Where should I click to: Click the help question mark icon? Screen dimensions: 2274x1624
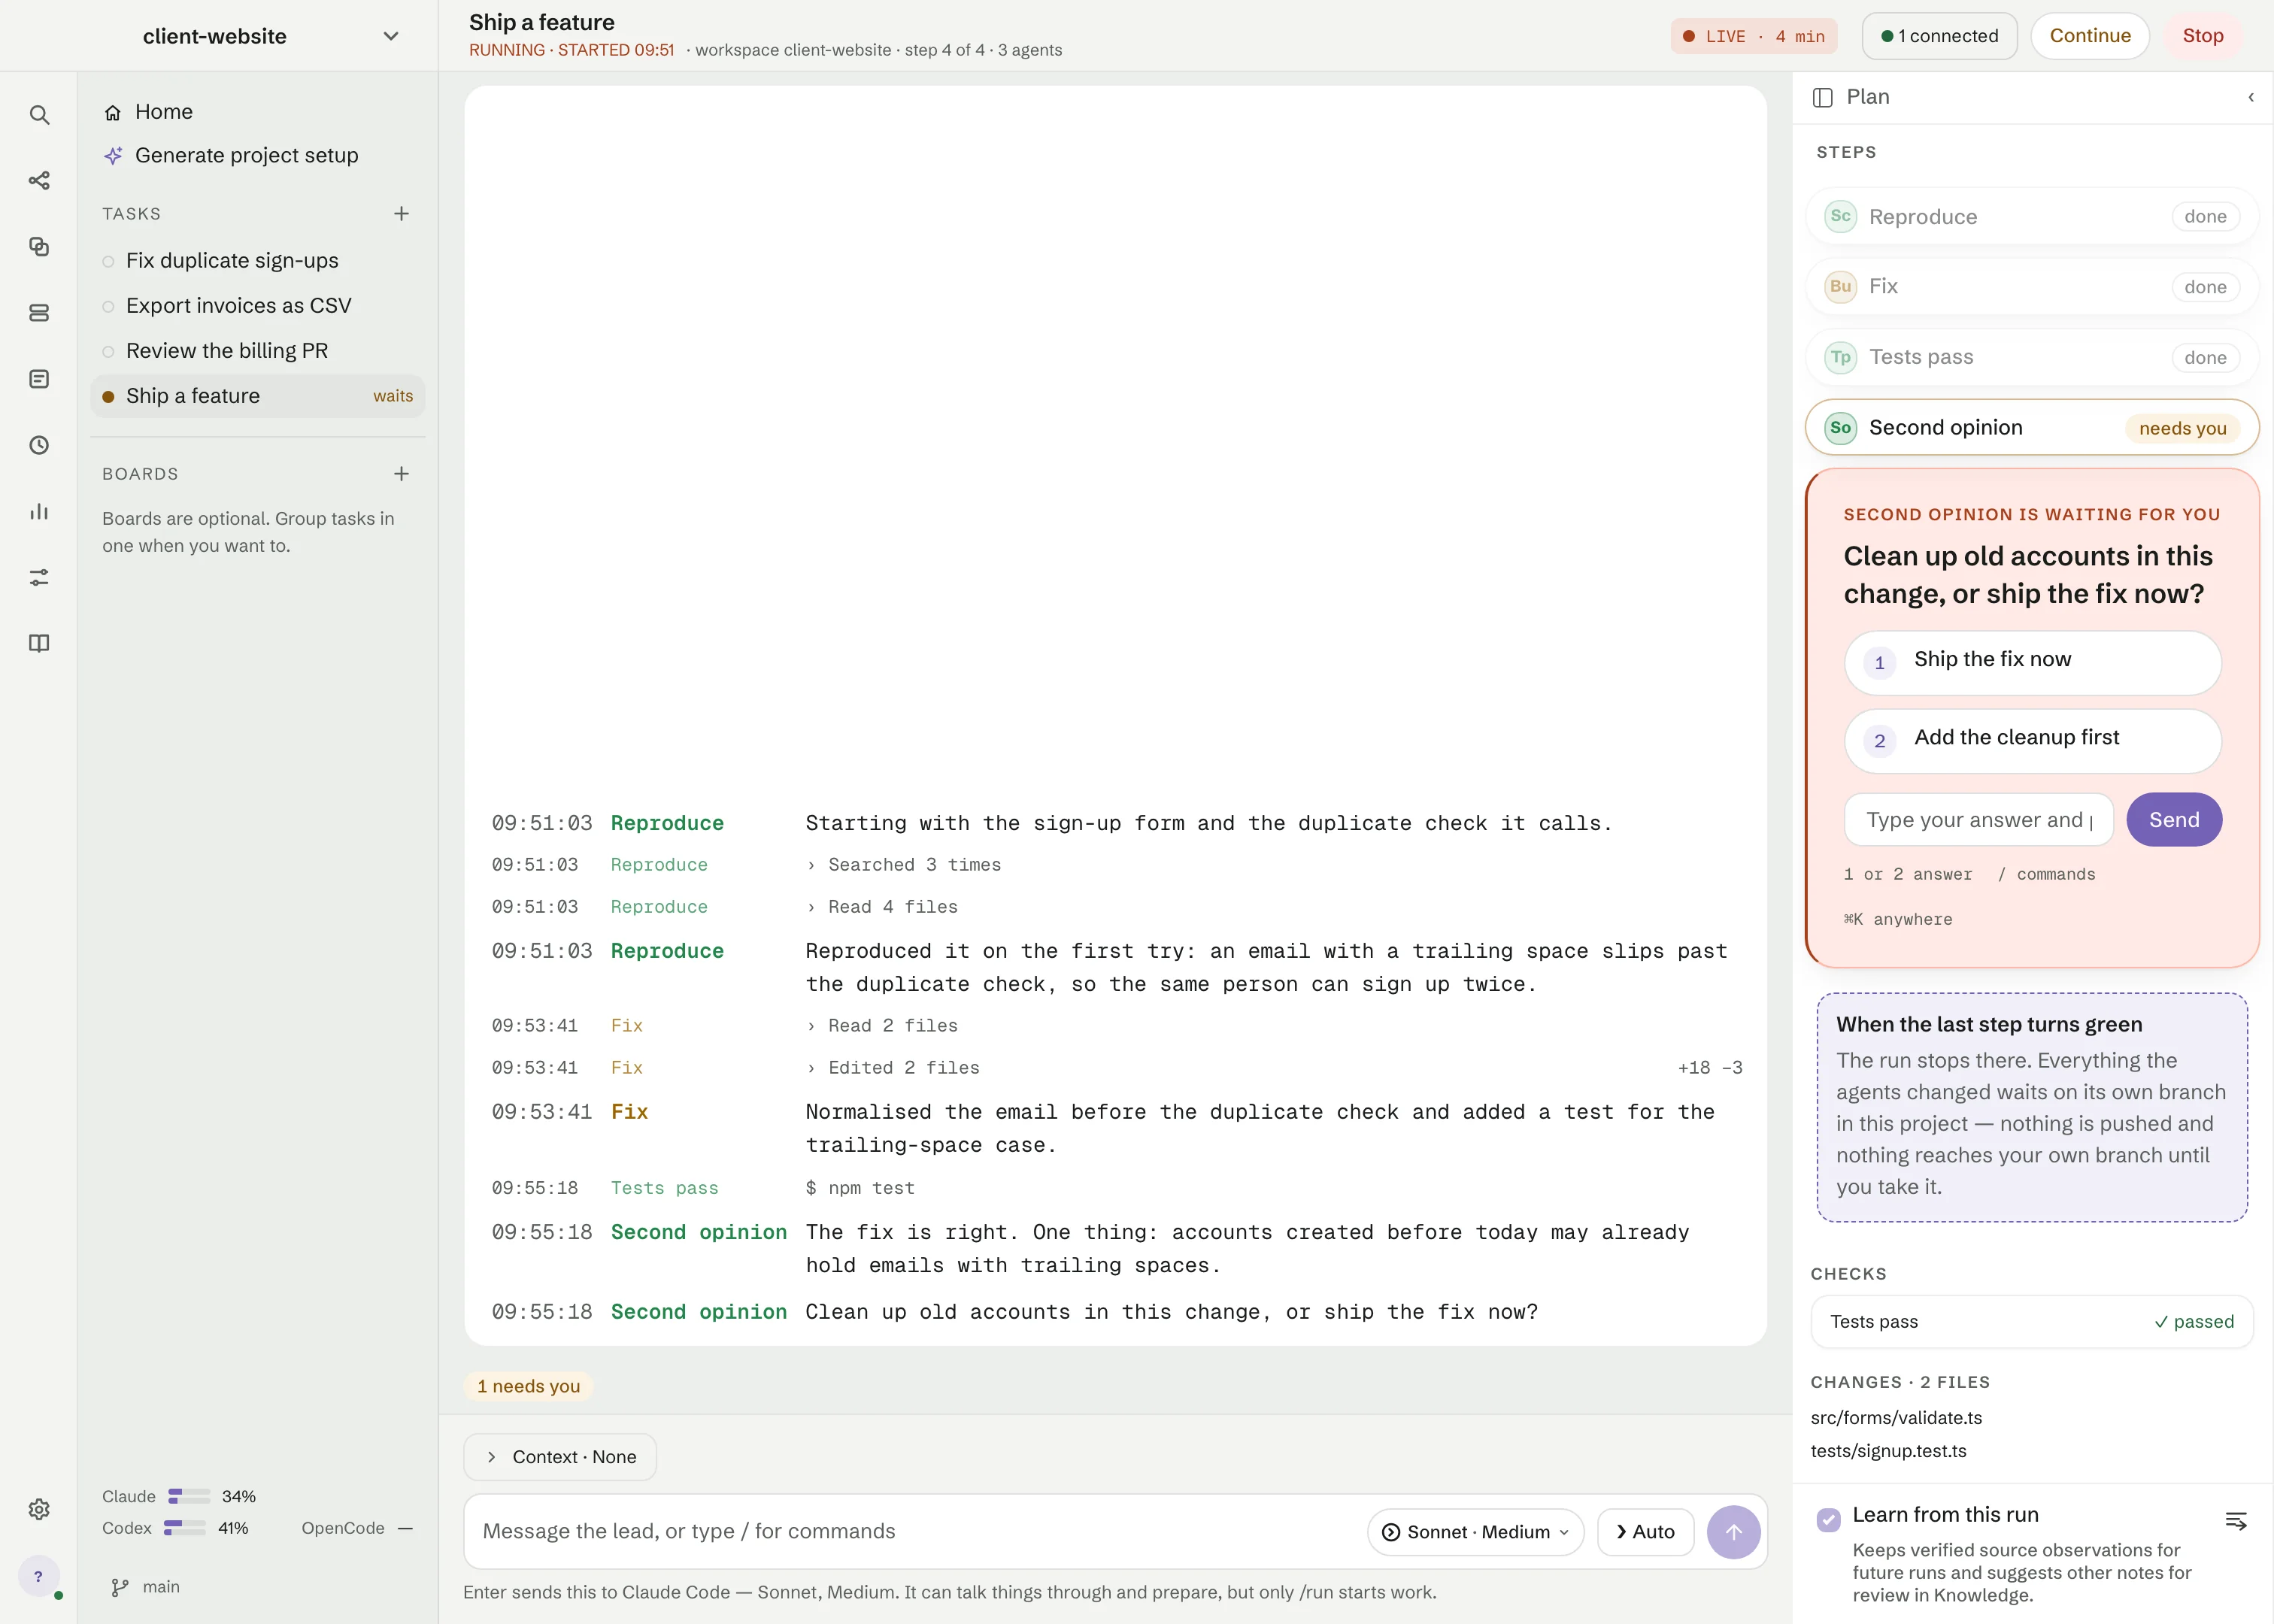coord(38,1577)
